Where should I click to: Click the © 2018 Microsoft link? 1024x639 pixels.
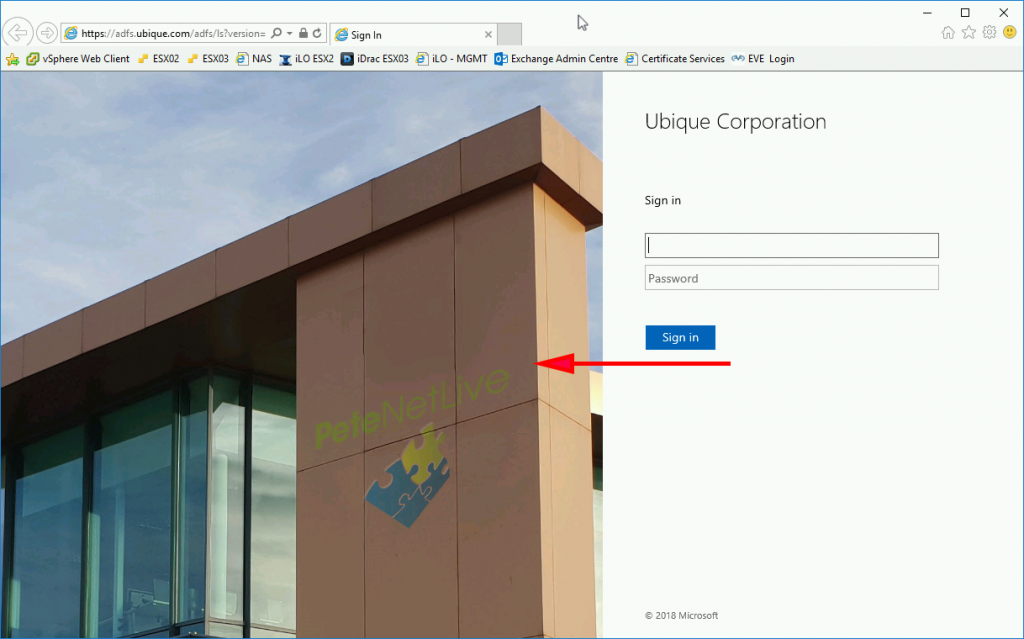(x=682, y=615)
